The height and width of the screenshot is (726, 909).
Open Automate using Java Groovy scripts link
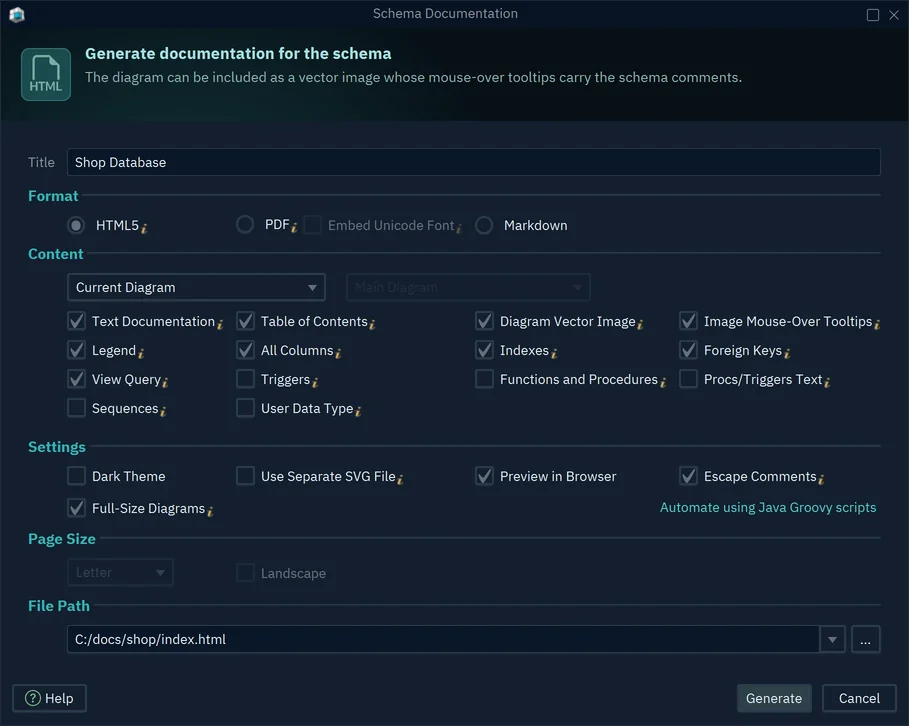768,507
